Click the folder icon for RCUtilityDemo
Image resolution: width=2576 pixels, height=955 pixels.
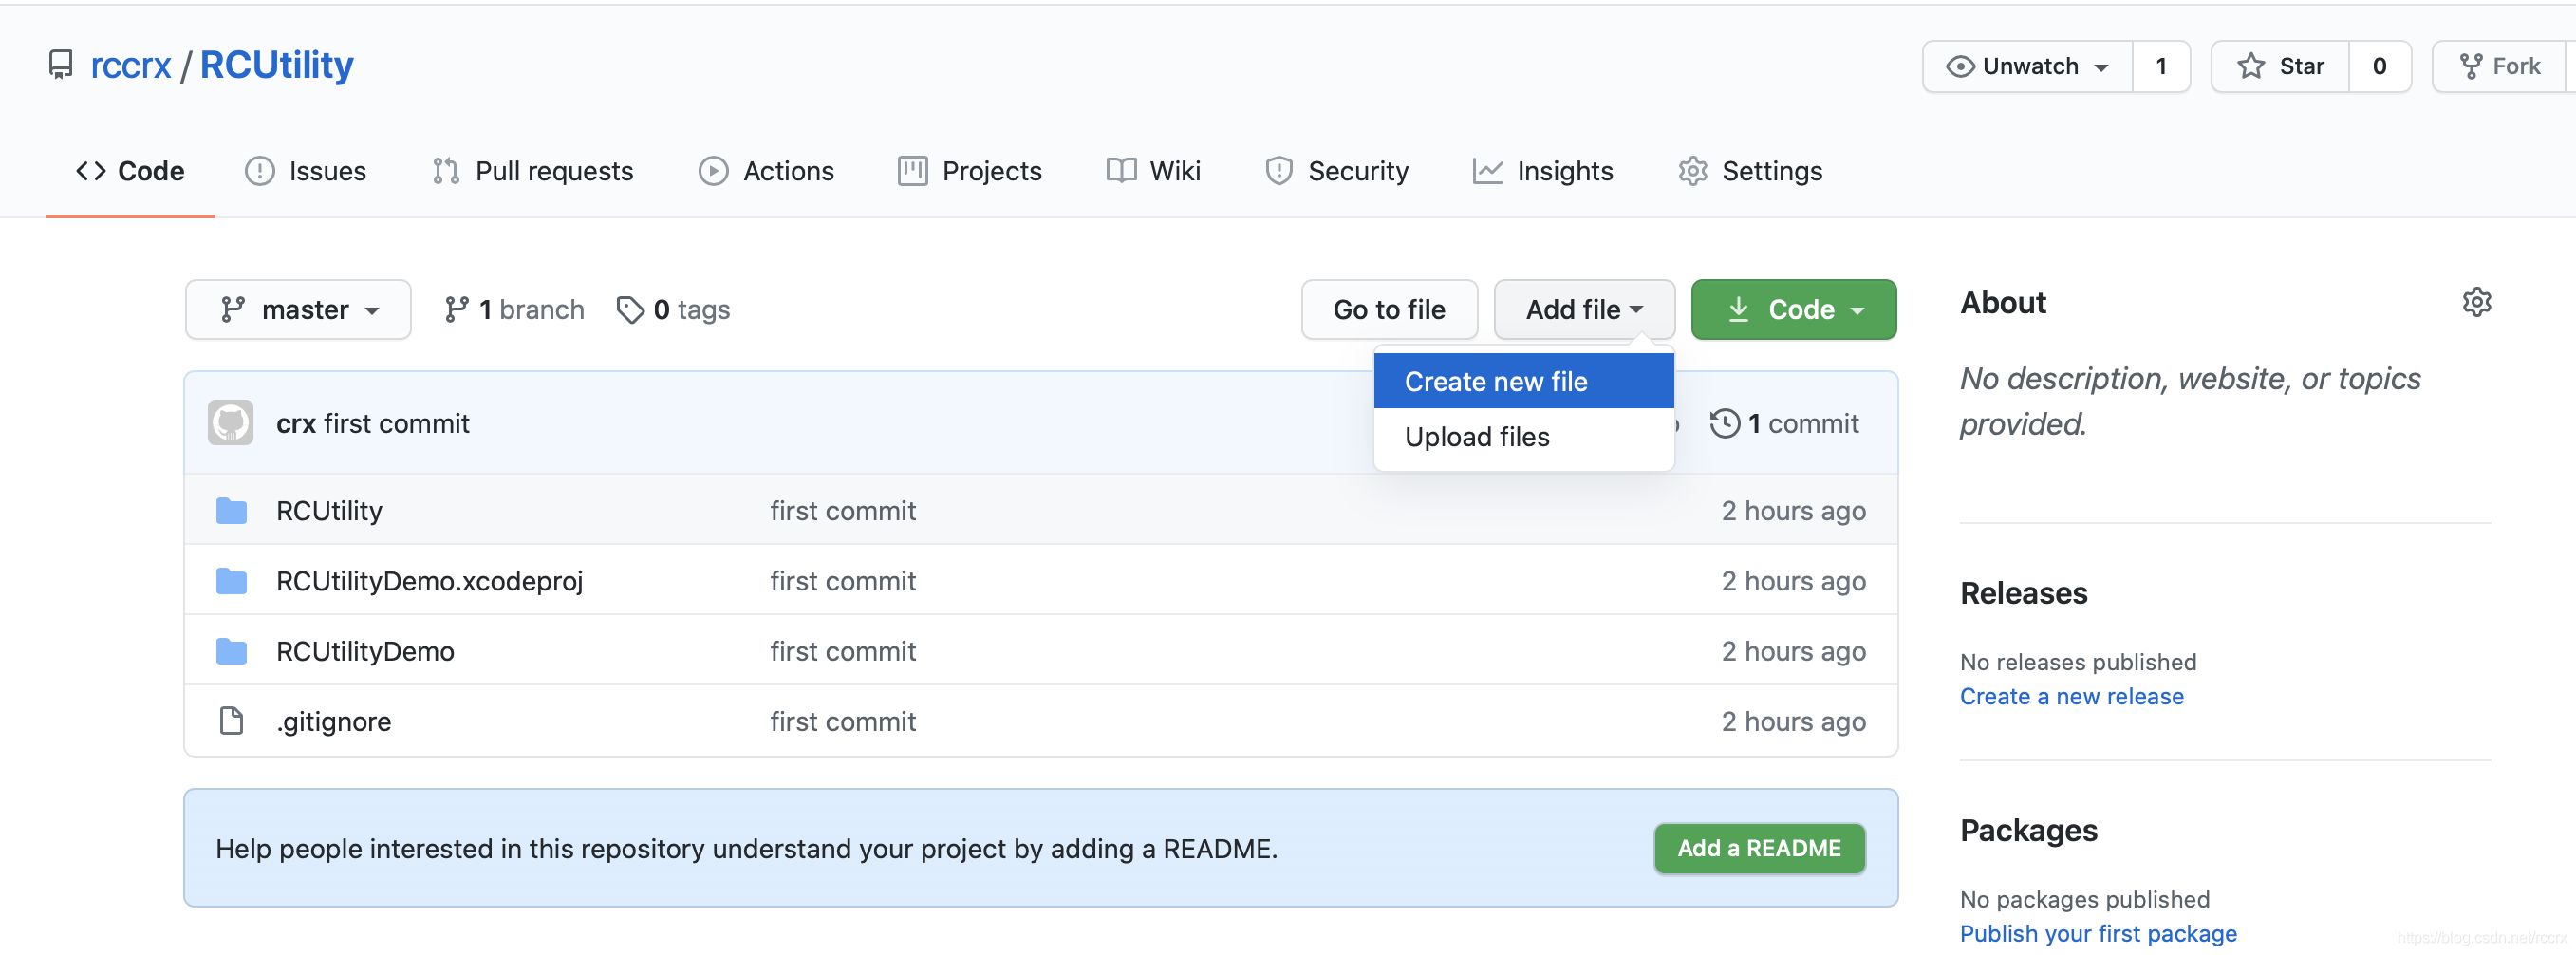click(232, 651)
